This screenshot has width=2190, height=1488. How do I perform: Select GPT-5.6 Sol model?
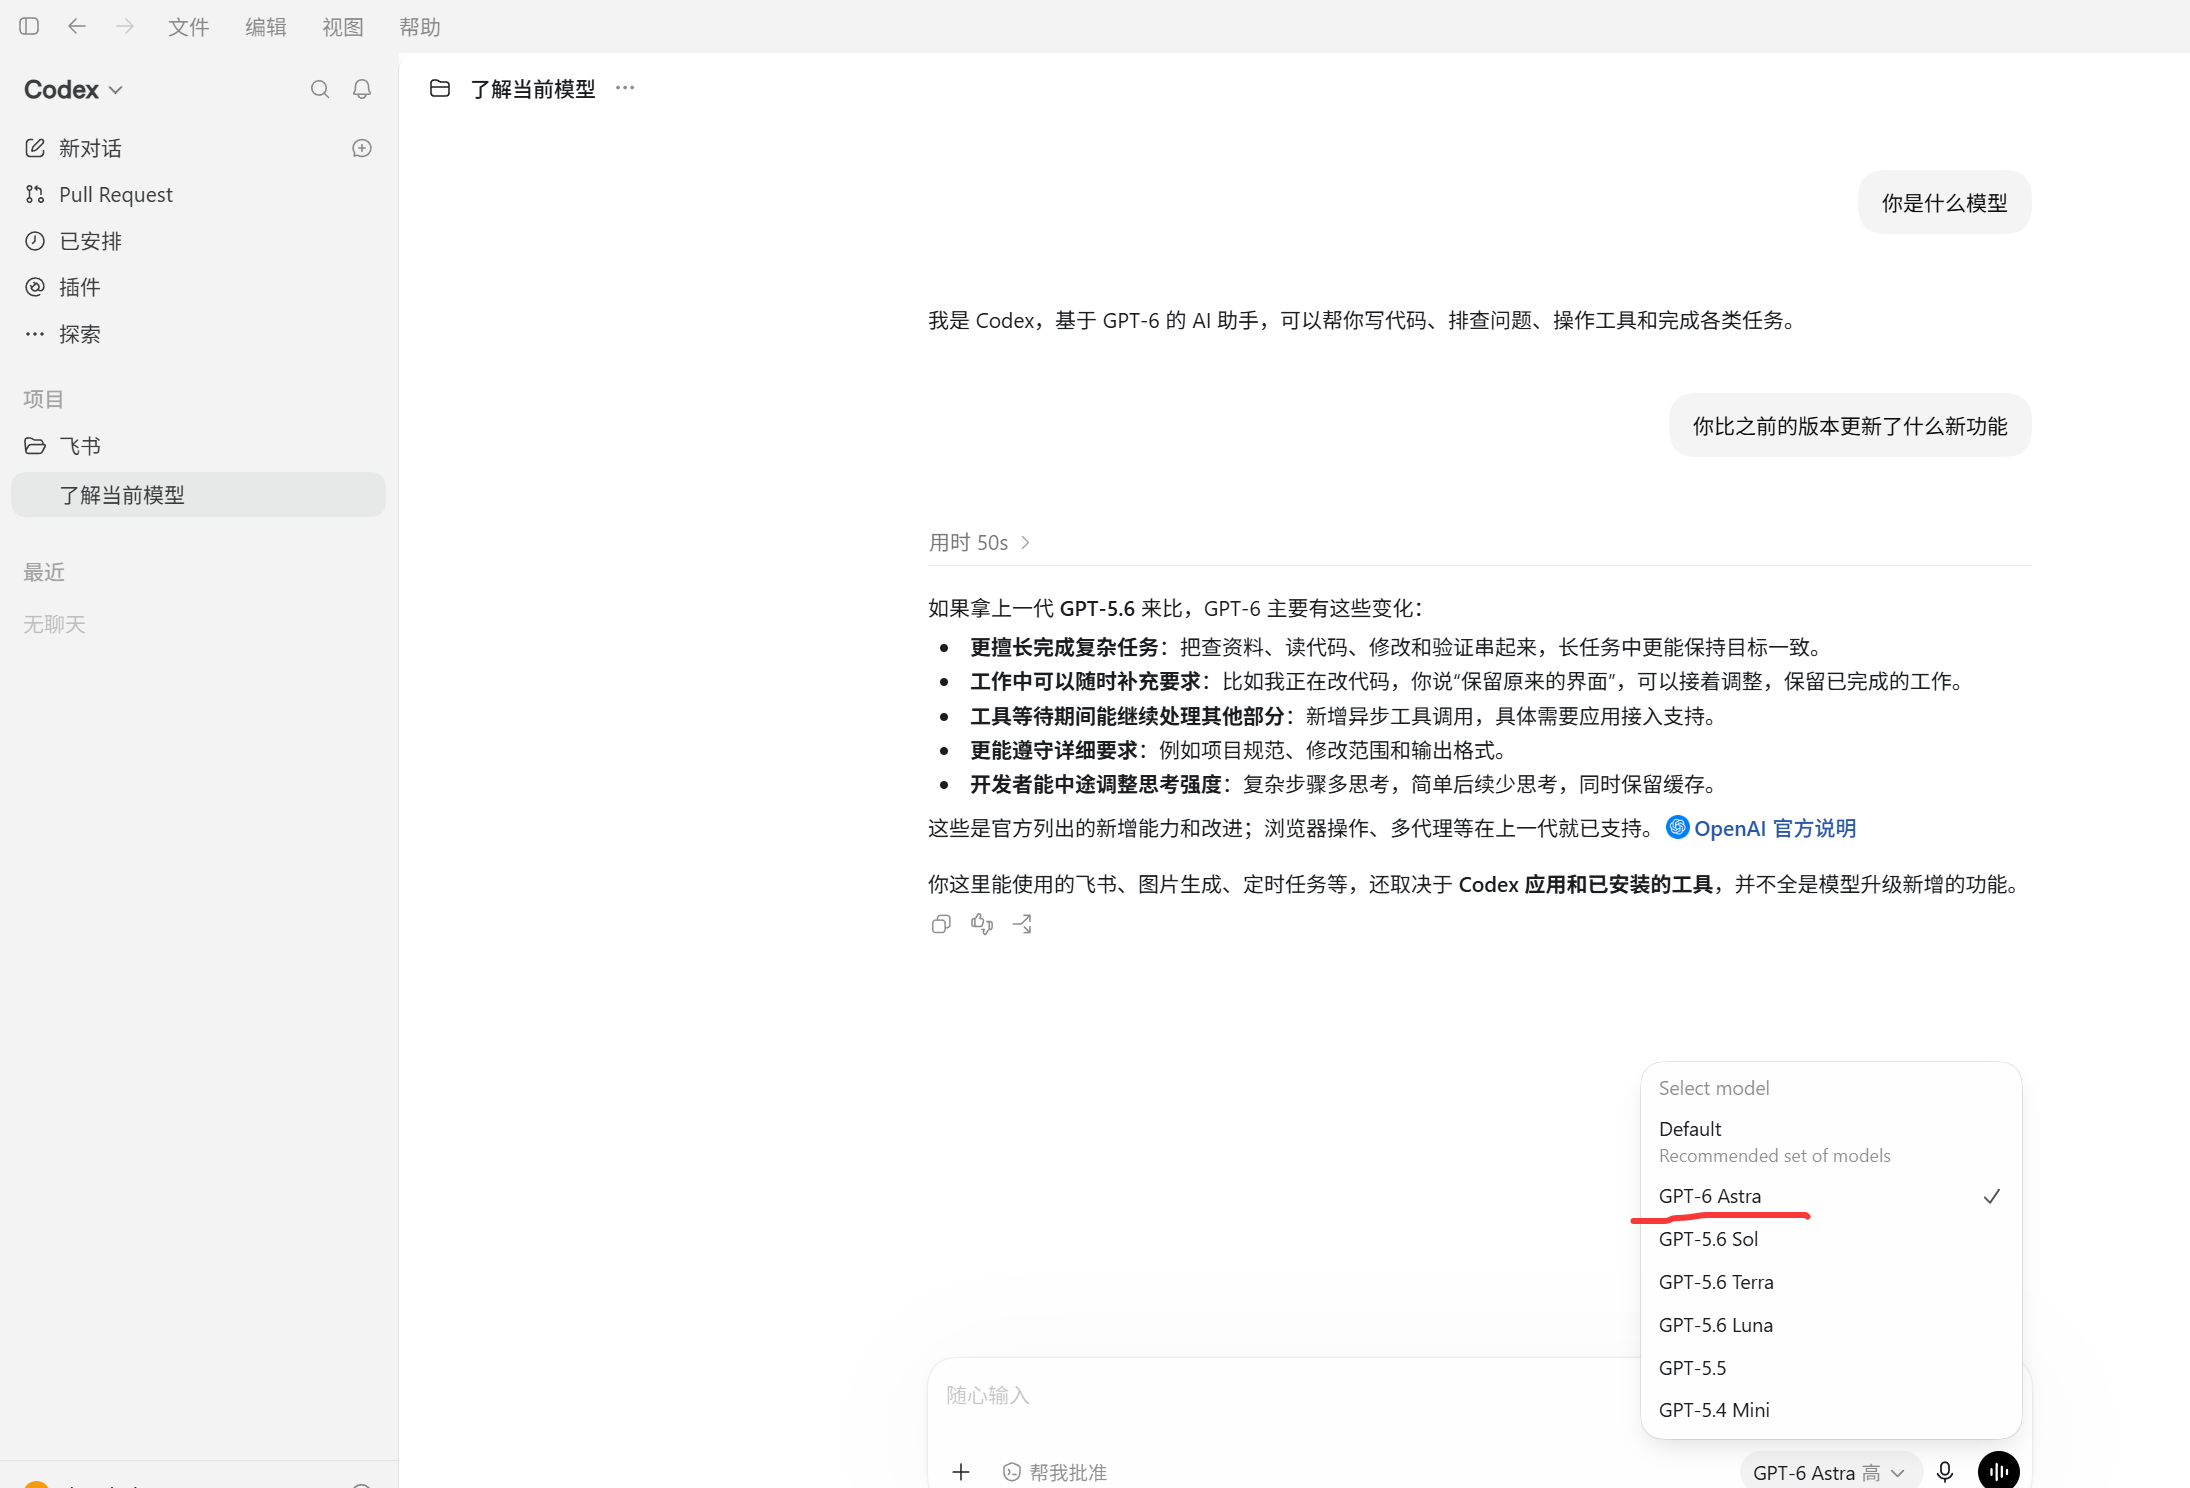click(1831, 1239)
